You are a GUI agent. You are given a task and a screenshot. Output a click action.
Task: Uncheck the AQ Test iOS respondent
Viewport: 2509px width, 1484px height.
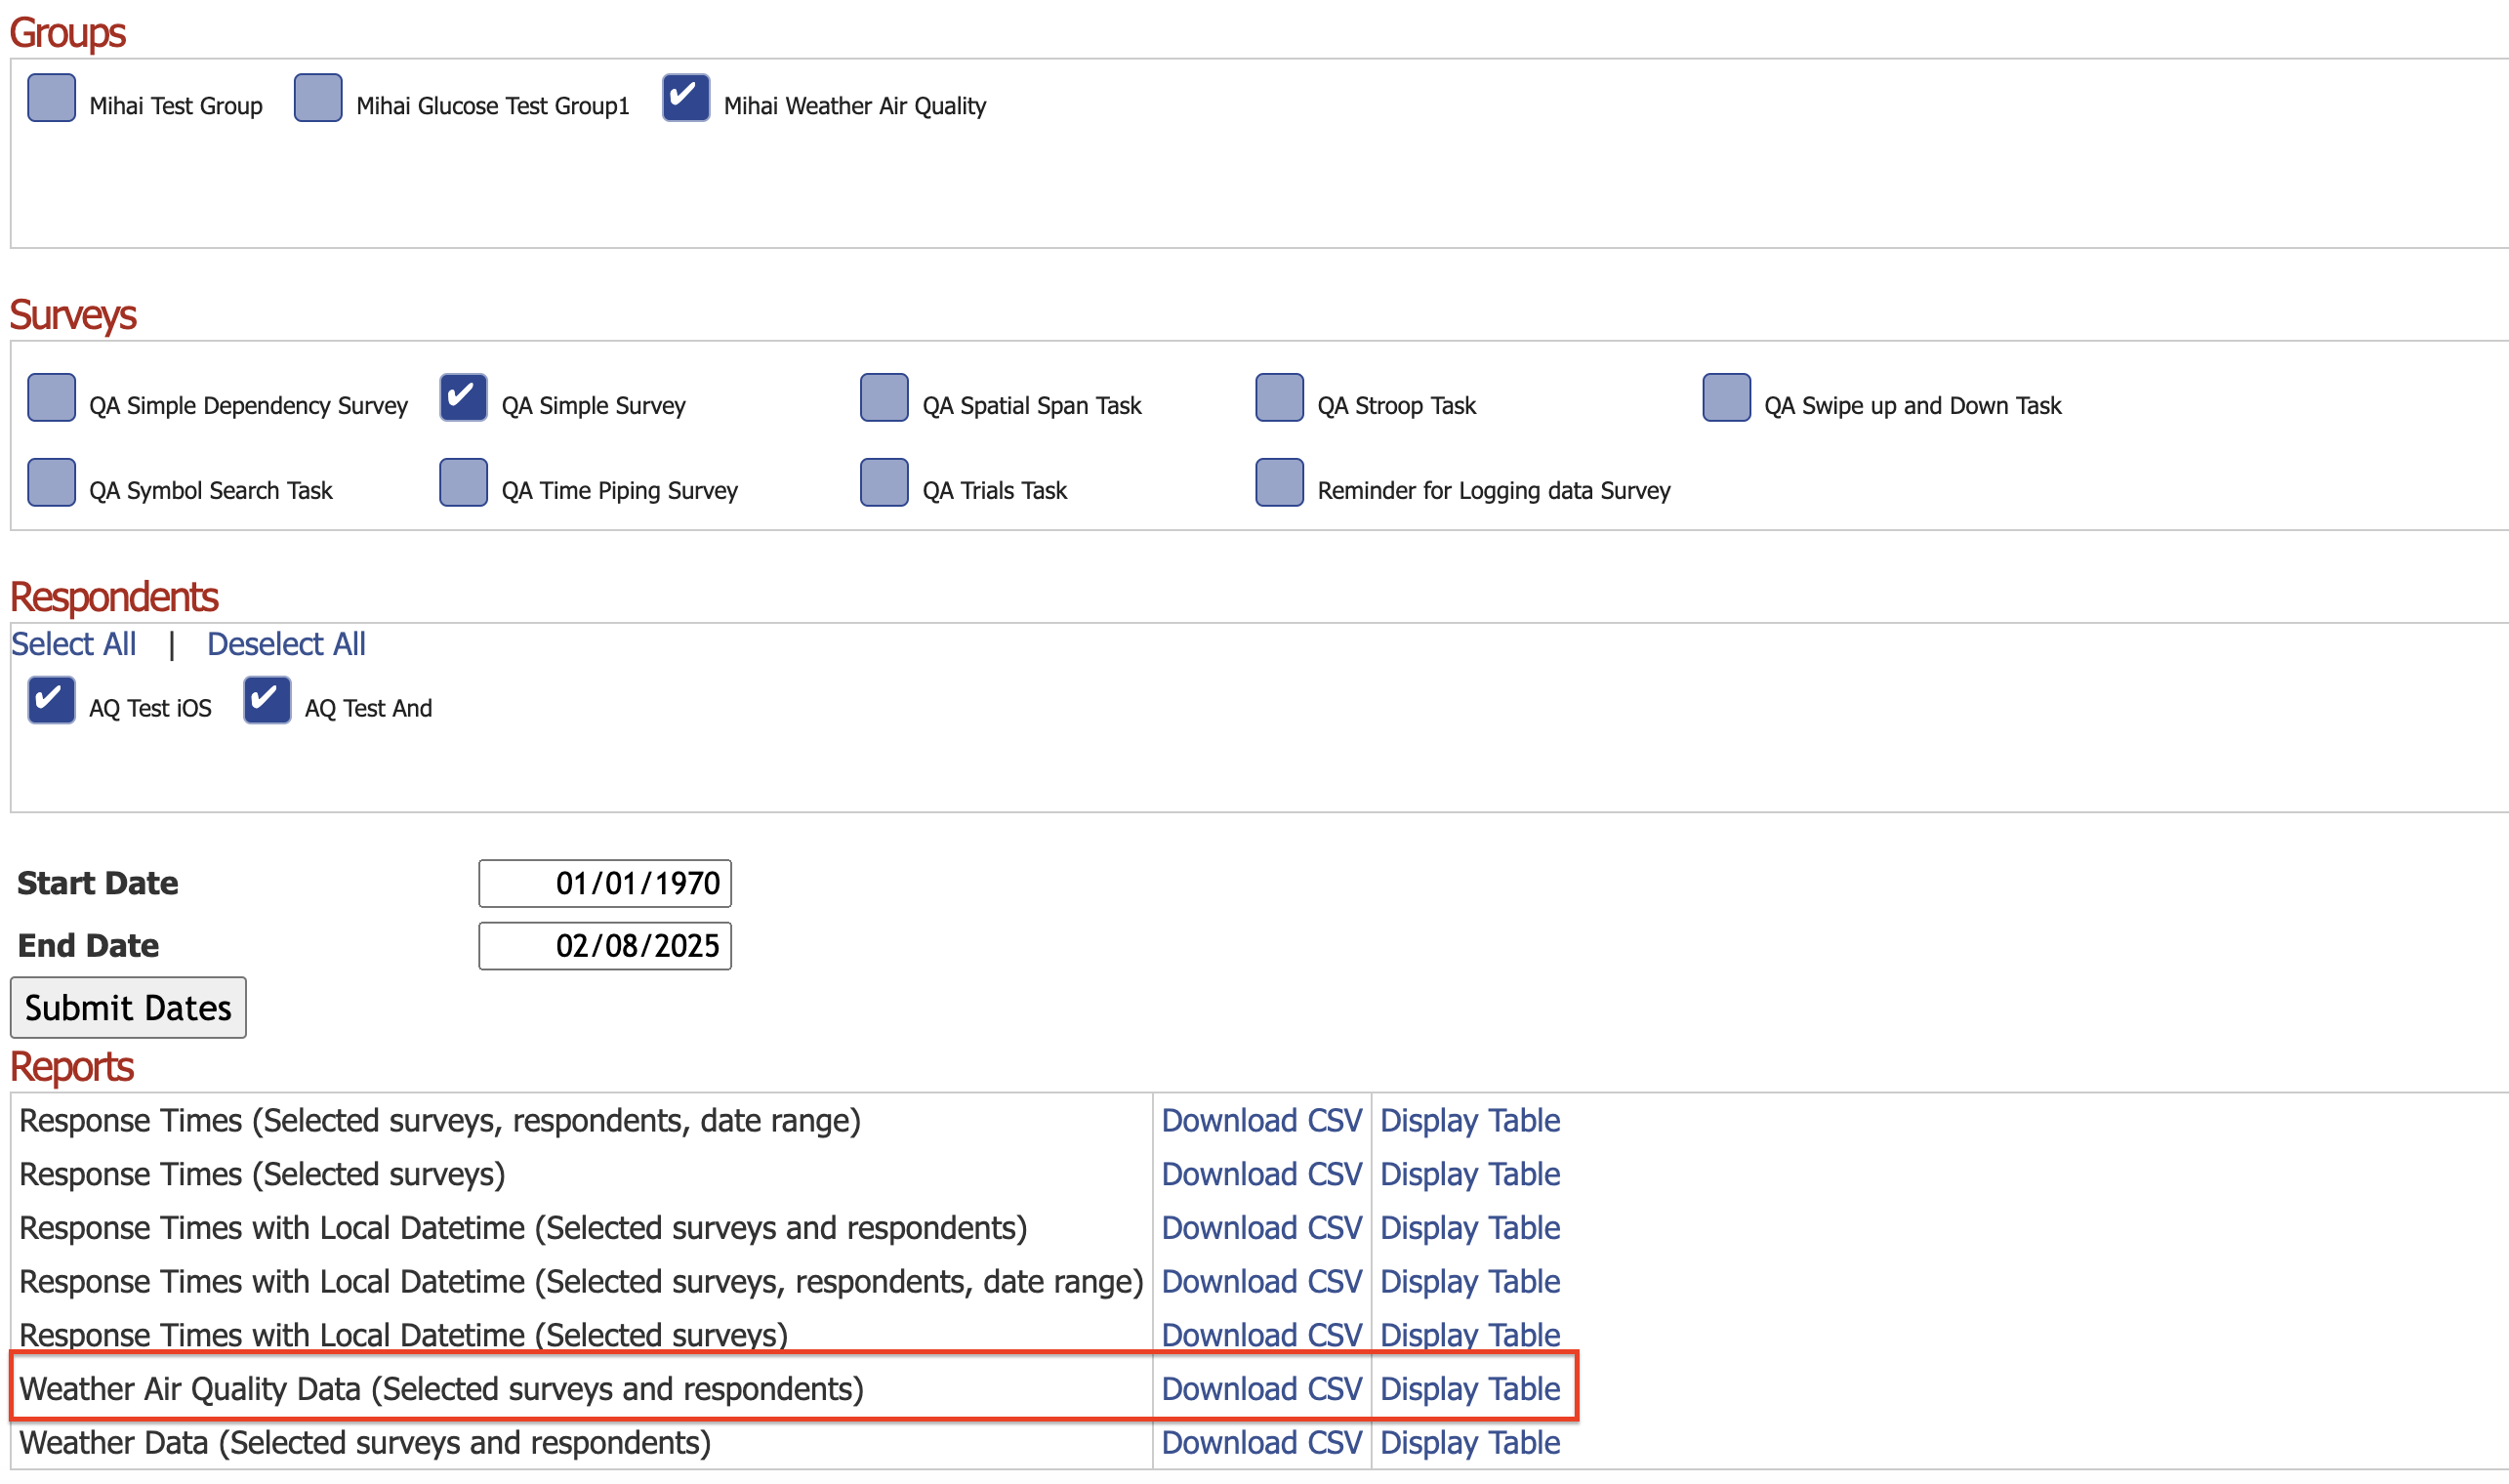[x=51, y=700]
